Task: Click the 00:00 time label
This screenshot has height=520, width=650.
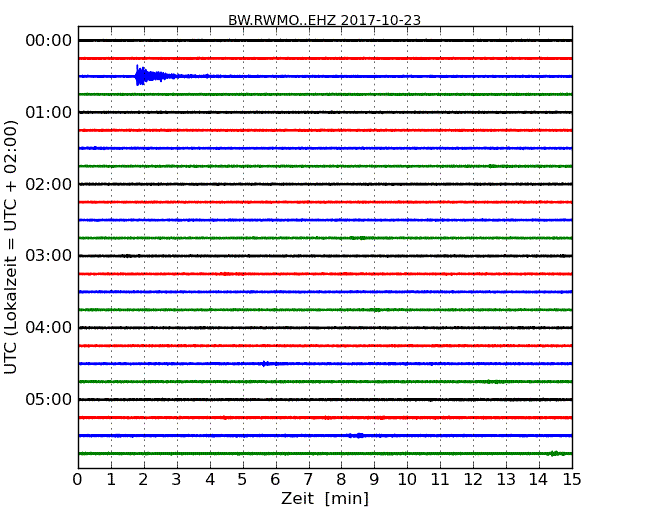Action: coord(49,41)
